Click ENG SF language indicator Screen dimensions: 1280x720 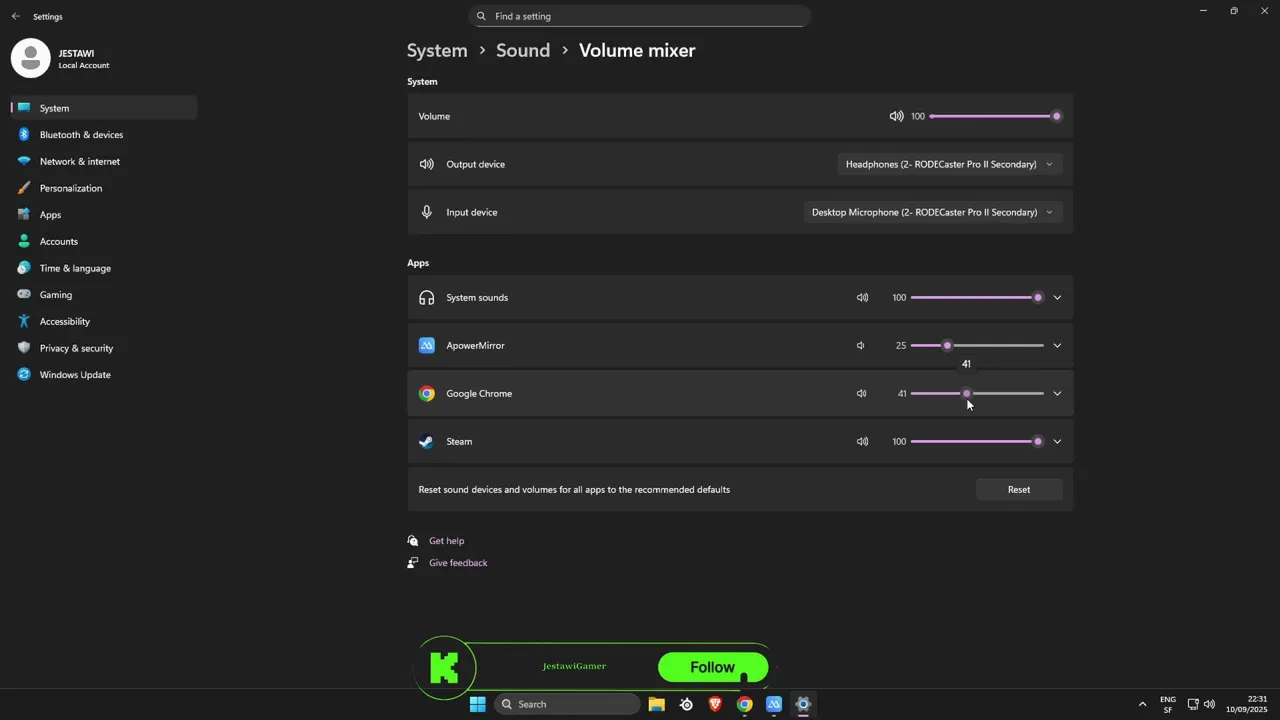tap(1167, 704)
